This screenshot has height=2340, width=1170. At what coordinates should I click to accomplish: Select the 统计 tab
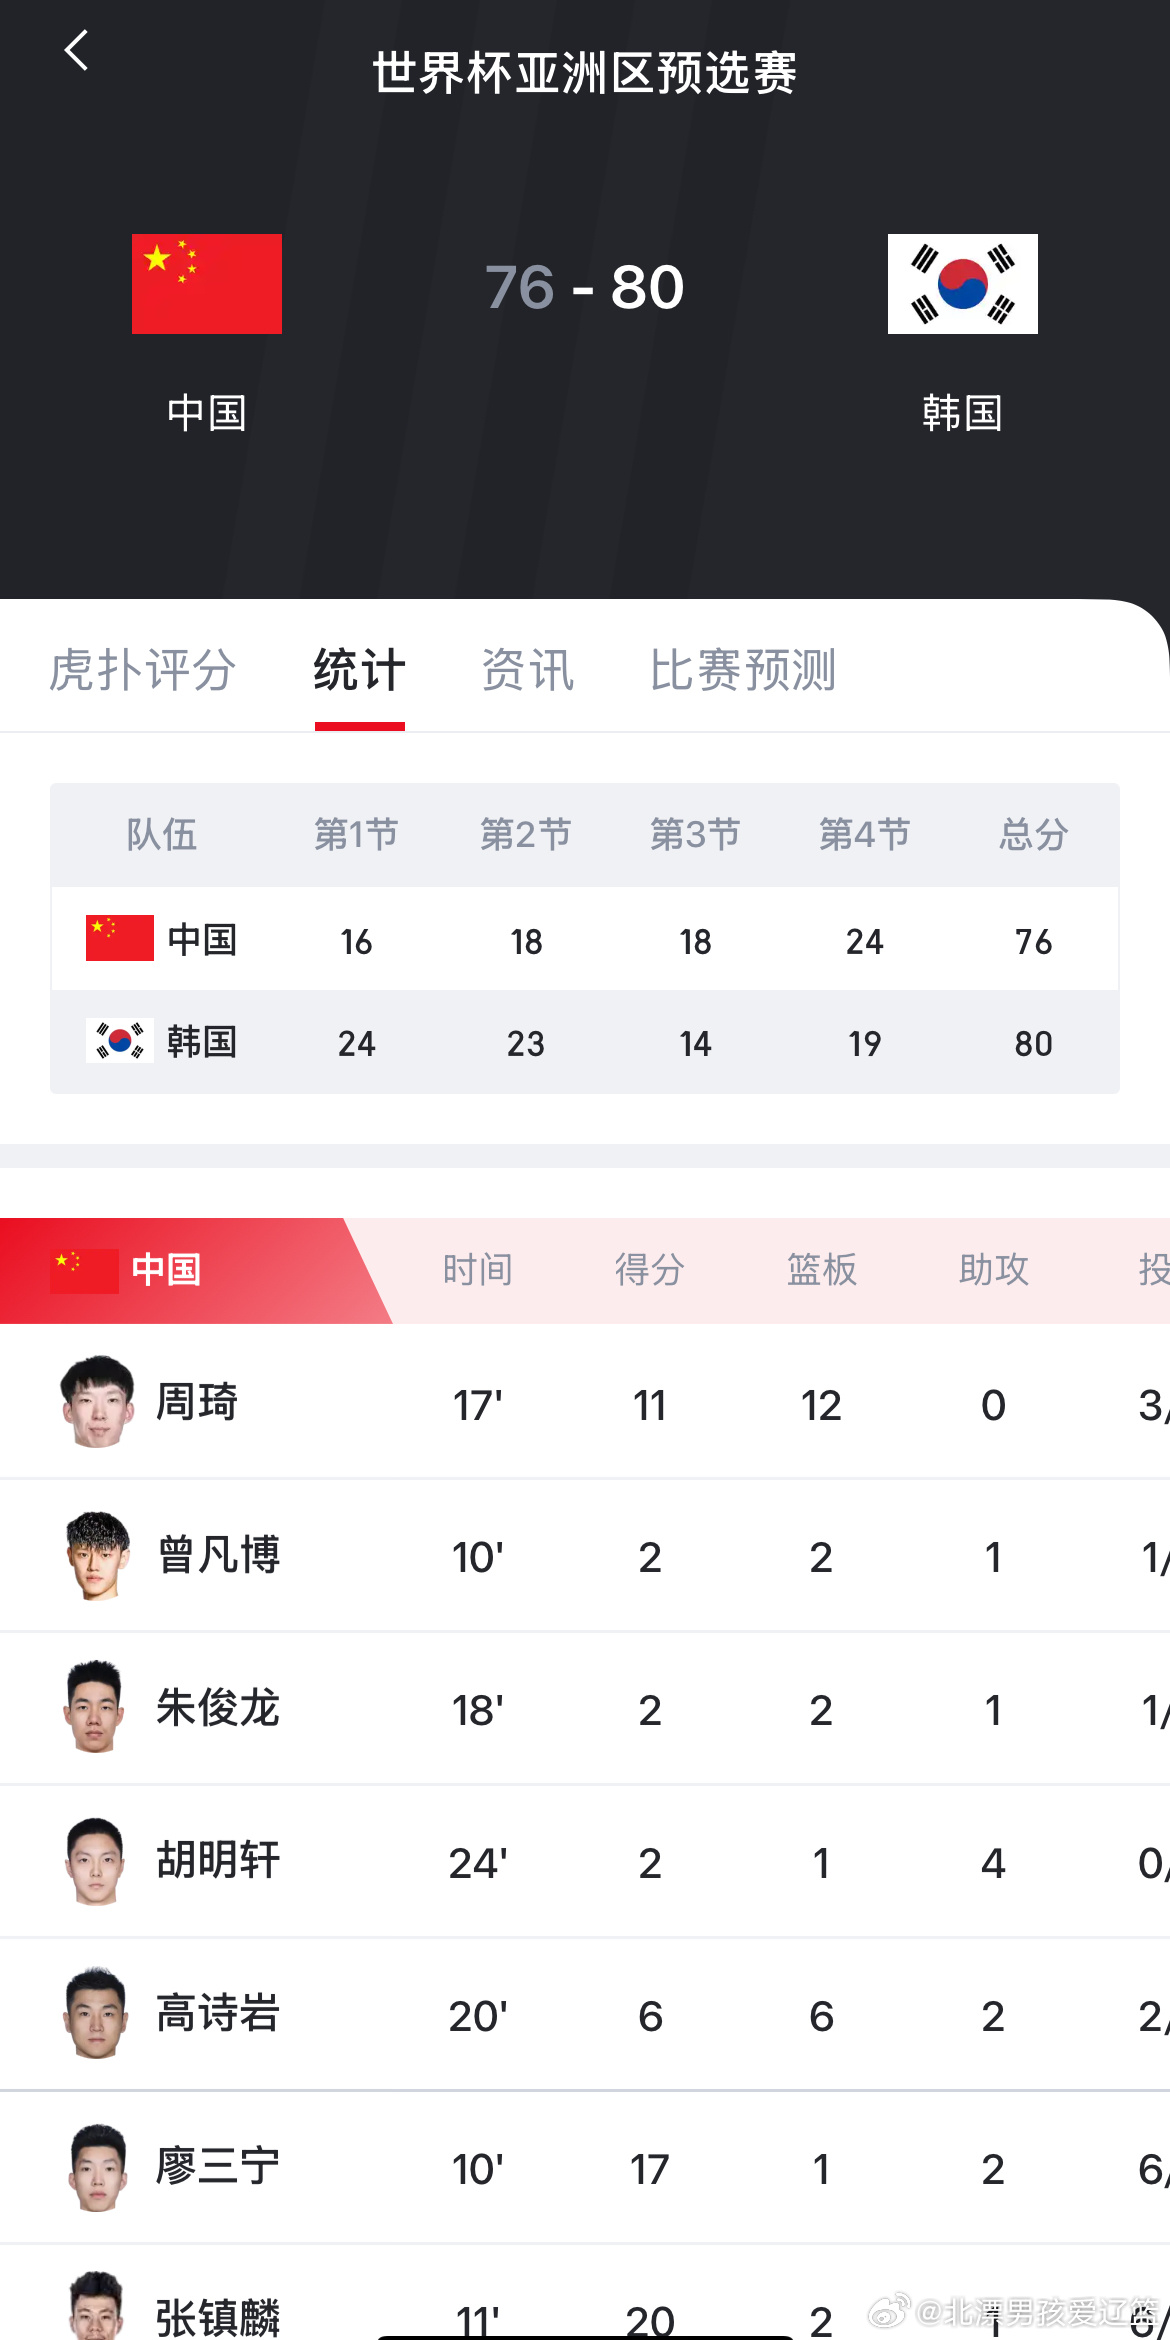tap(359, 669)
